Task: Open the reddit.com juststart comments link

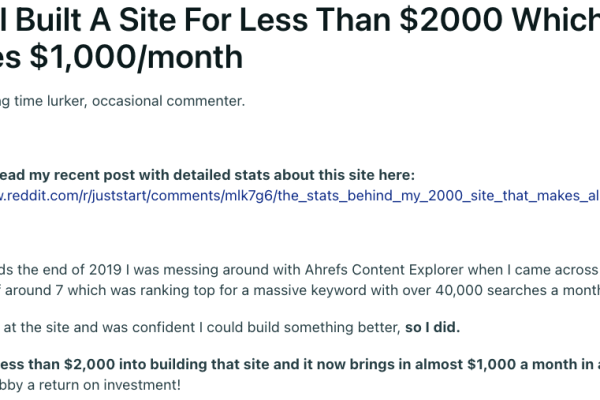Action: (x=300, y=196)
